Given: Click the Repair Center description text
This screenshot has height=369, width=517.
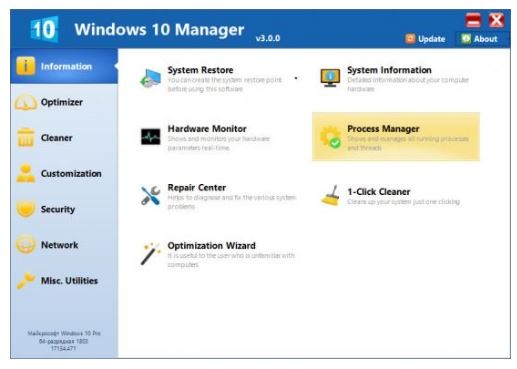Looking at the screenshot, I should click(231, 202).
